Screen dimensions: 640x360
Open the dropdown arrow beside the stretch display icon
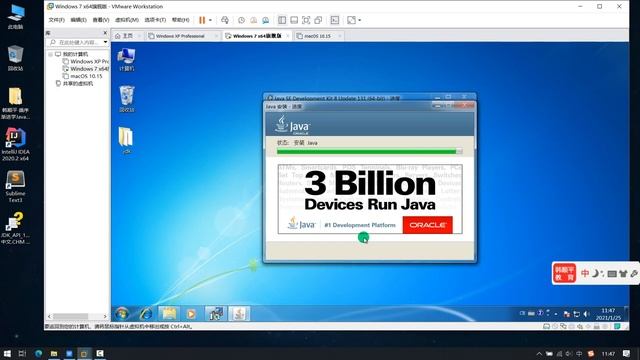360,20
